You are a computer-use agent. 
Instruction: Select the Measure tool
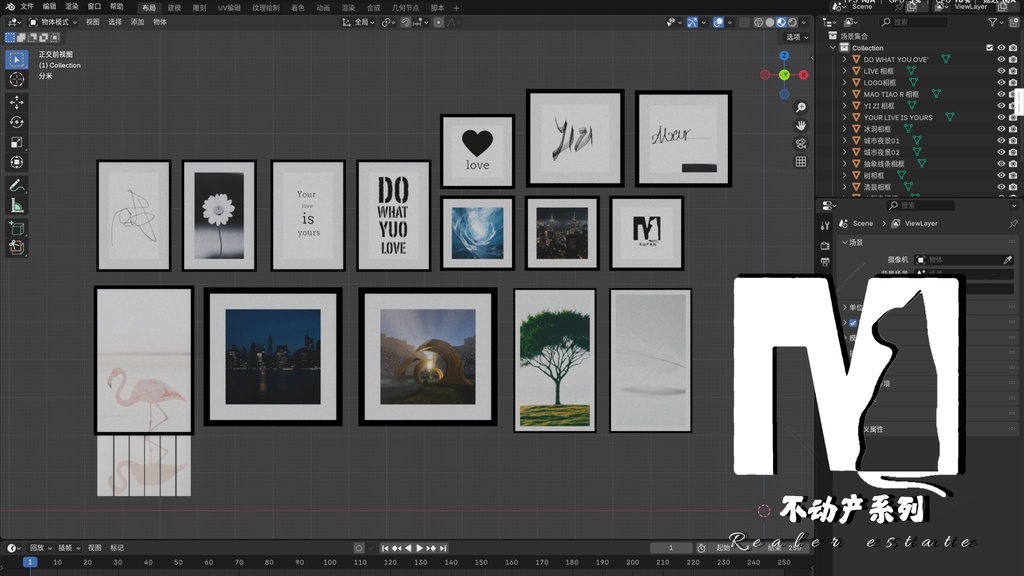point(17,206)
